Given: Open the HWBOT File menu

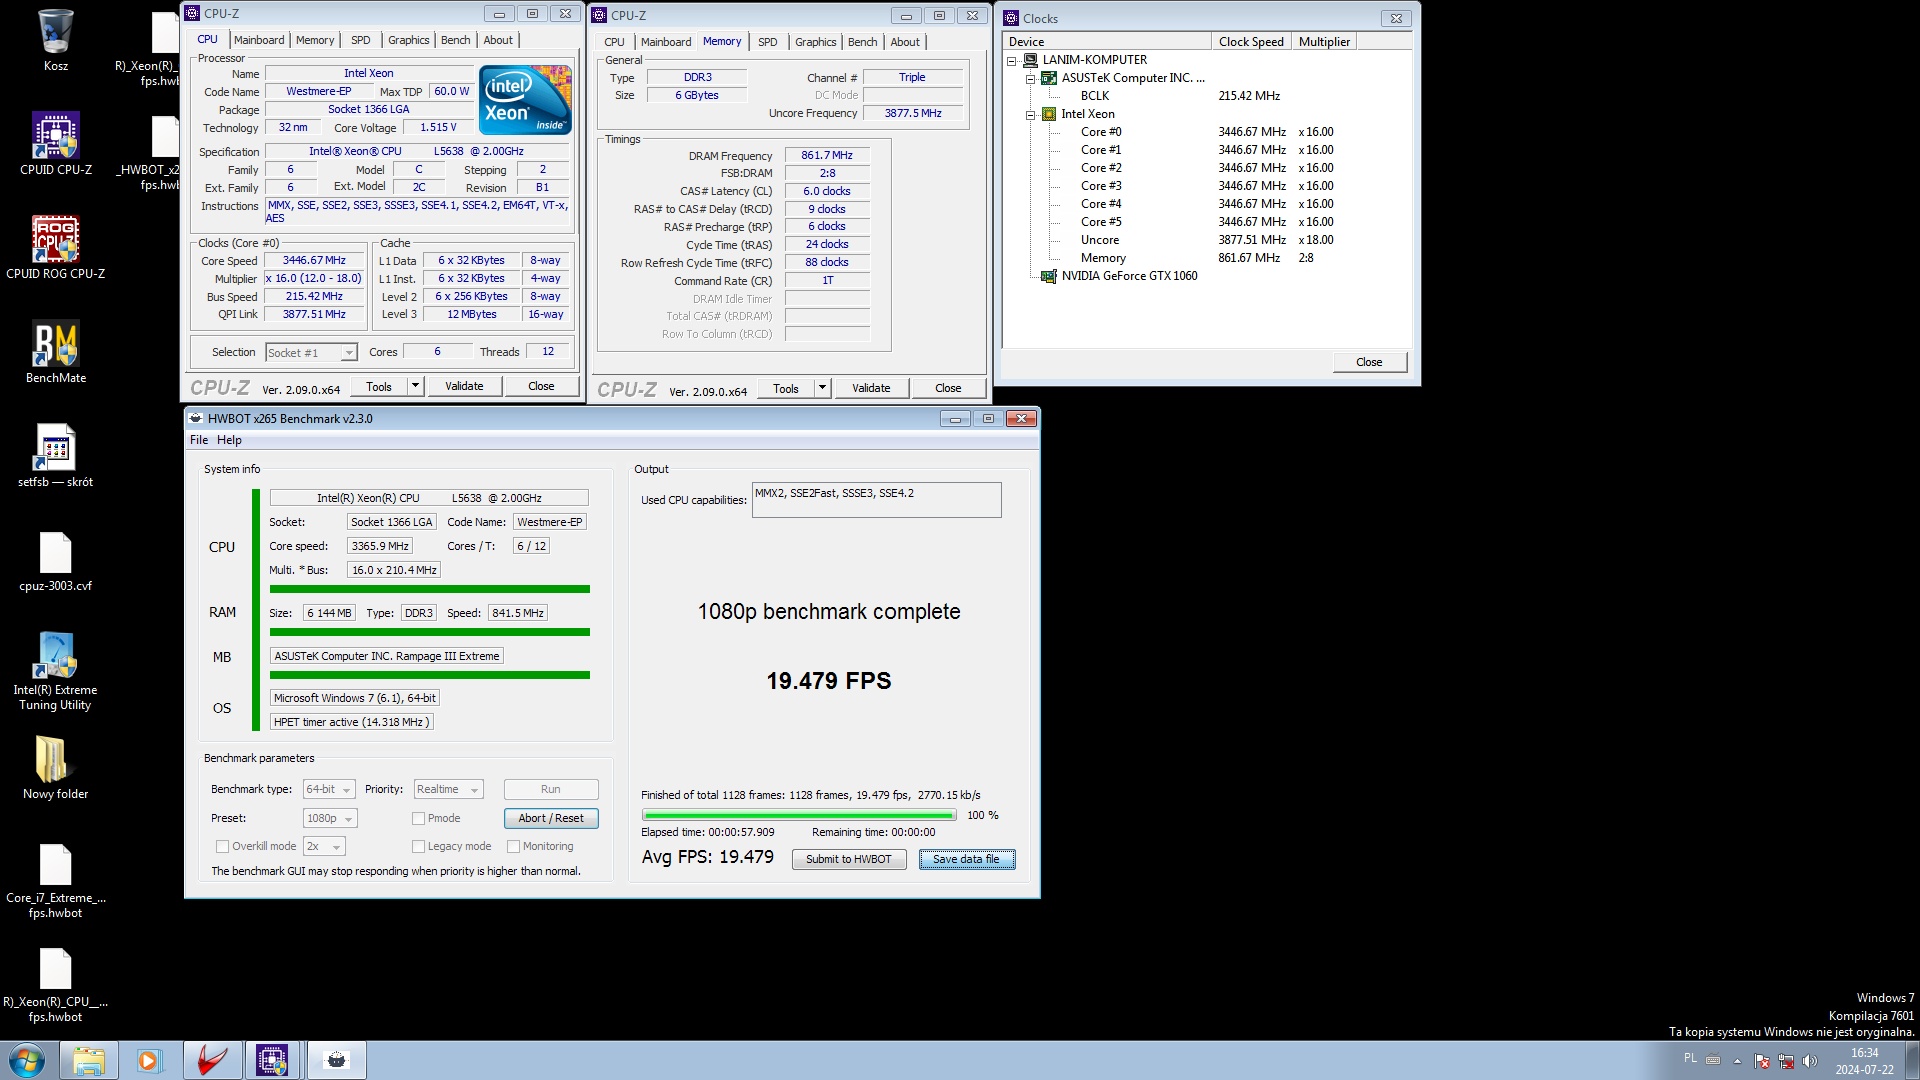Looking at the screenshot, I should click(199, 440).
